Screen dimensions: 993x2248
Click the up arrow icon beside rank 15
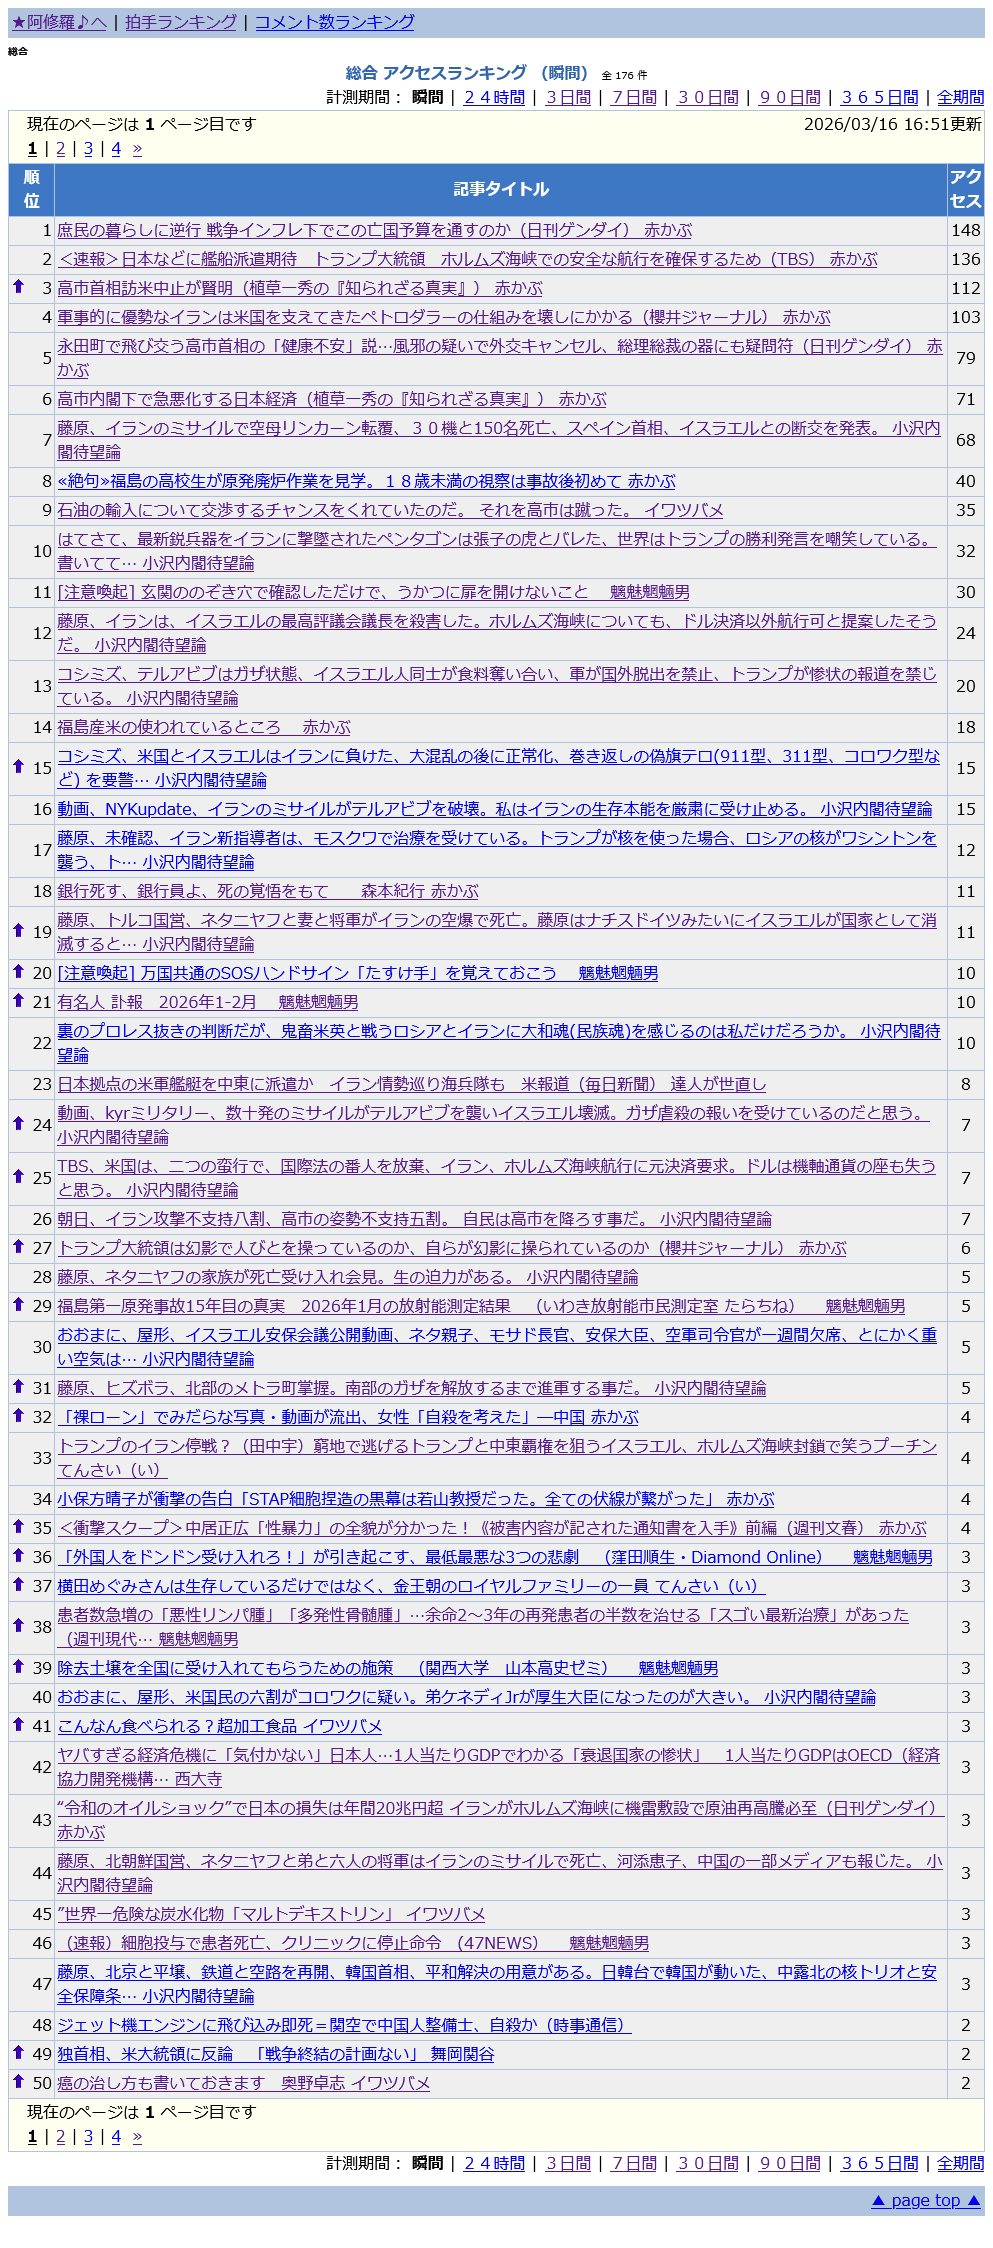click(x=18, y=767)
